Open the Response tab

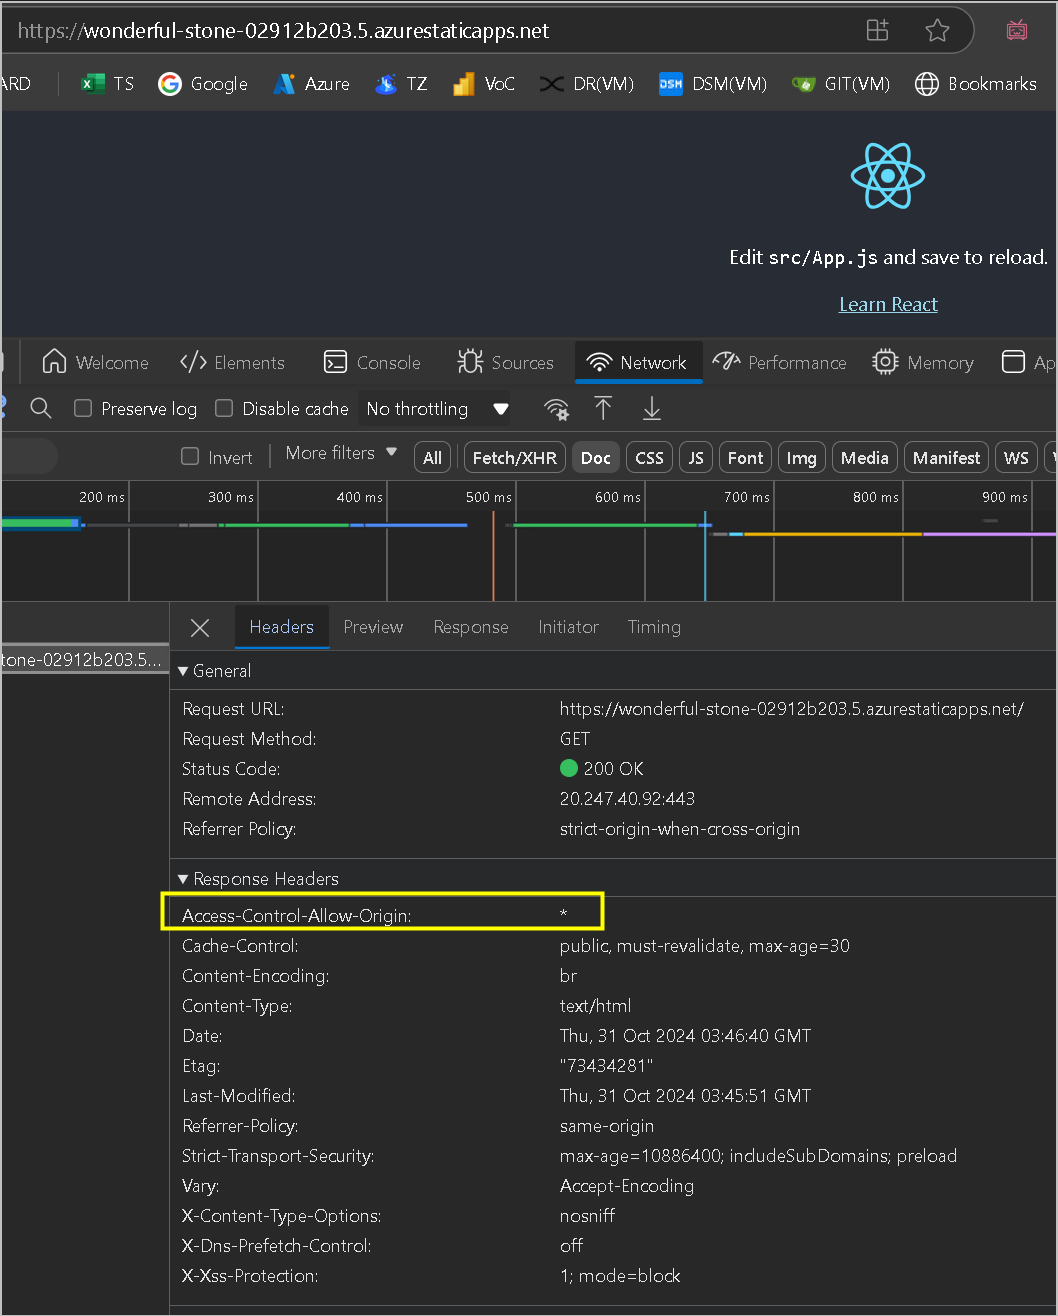tap(471, 627)
